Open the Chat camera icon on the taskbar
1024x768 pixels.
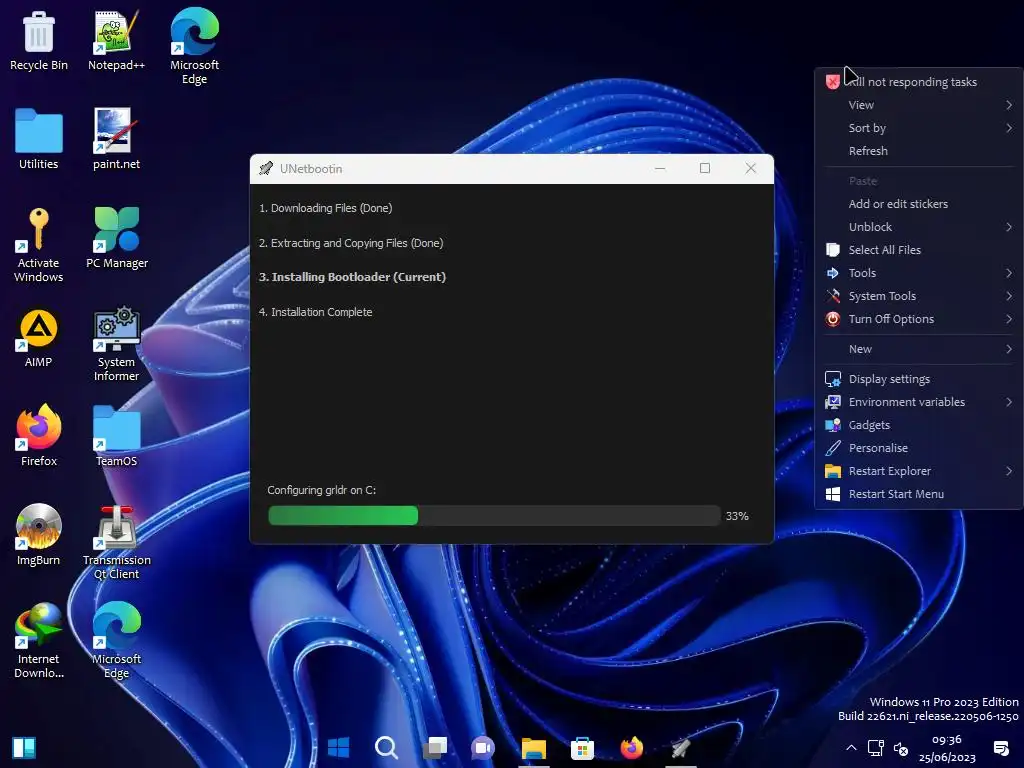pos(483,747)
